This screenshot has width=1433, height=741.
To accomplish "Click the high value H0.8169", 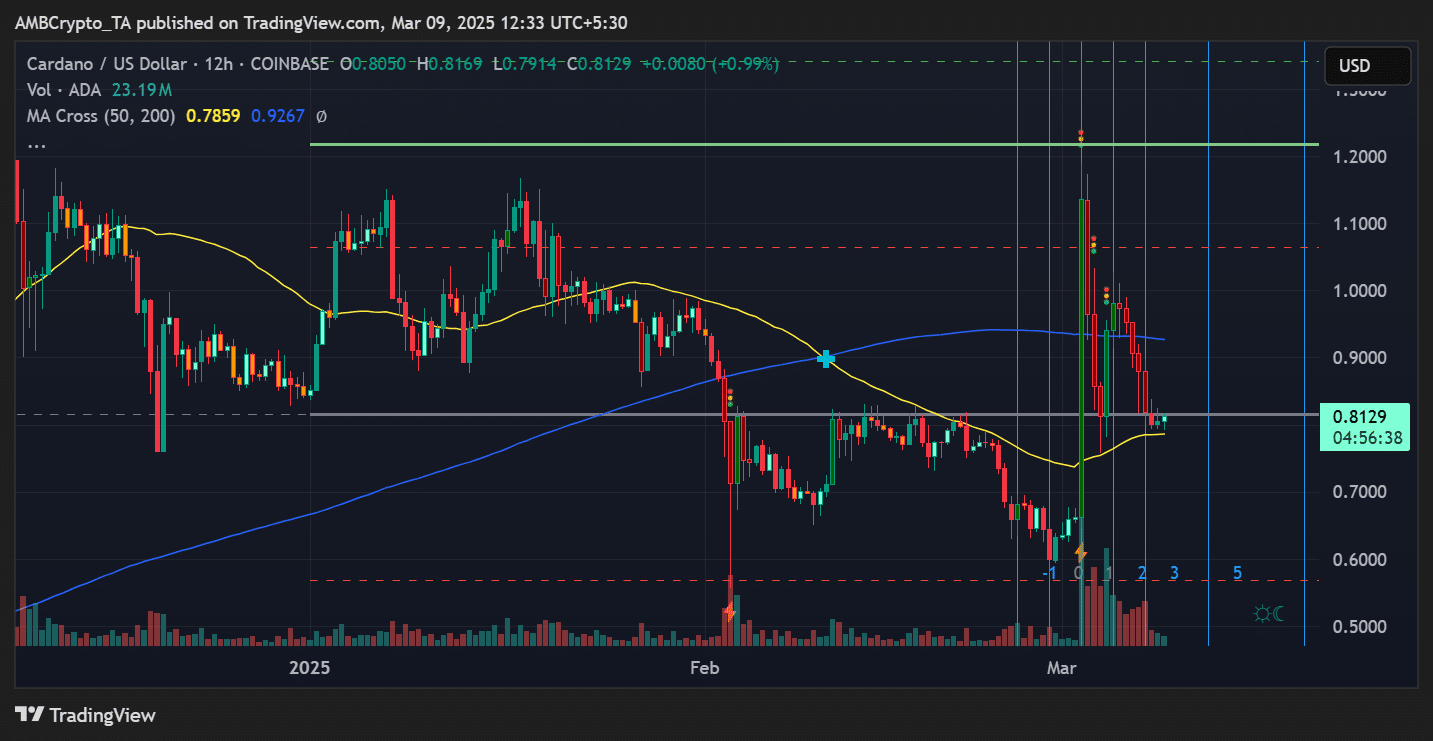I will tap(449, 64).
